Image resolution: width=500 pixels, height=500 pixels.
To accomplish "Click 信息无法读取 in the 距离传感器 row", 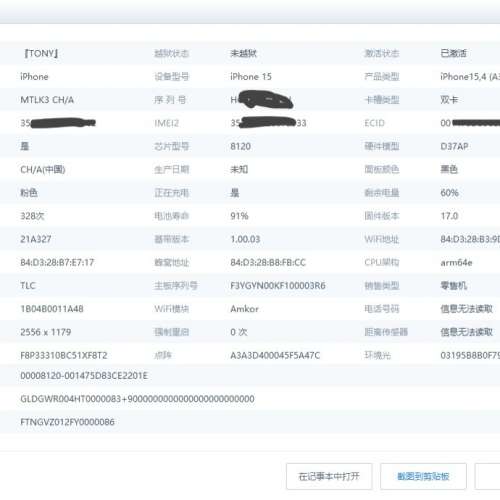I will click(x=467, y=332).
